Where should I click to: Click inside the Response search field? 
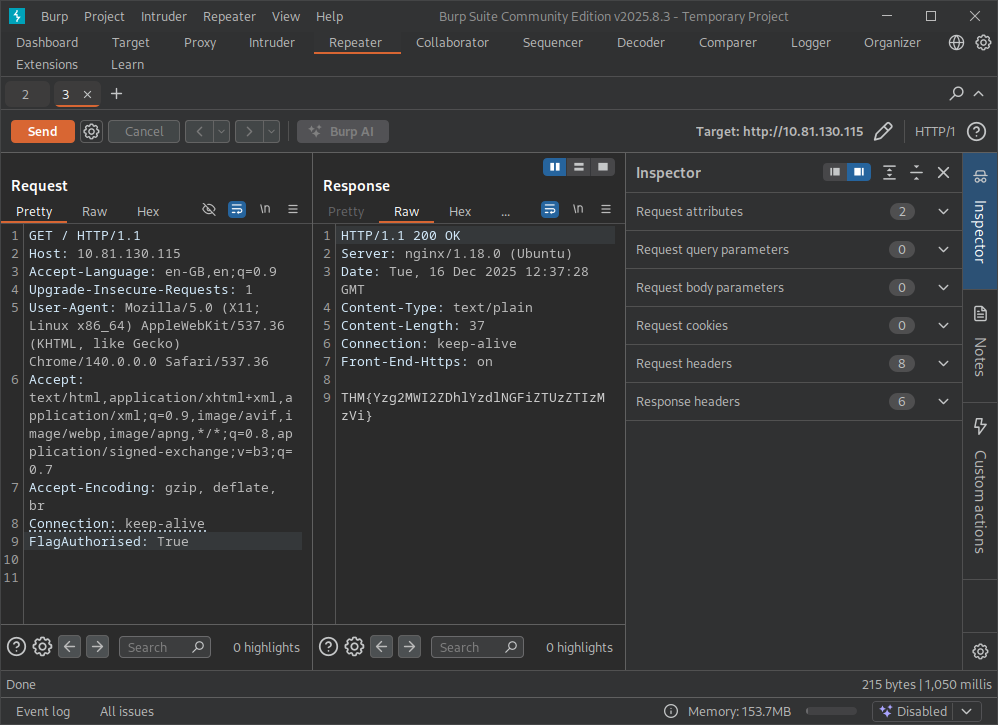tap(470, 646)
